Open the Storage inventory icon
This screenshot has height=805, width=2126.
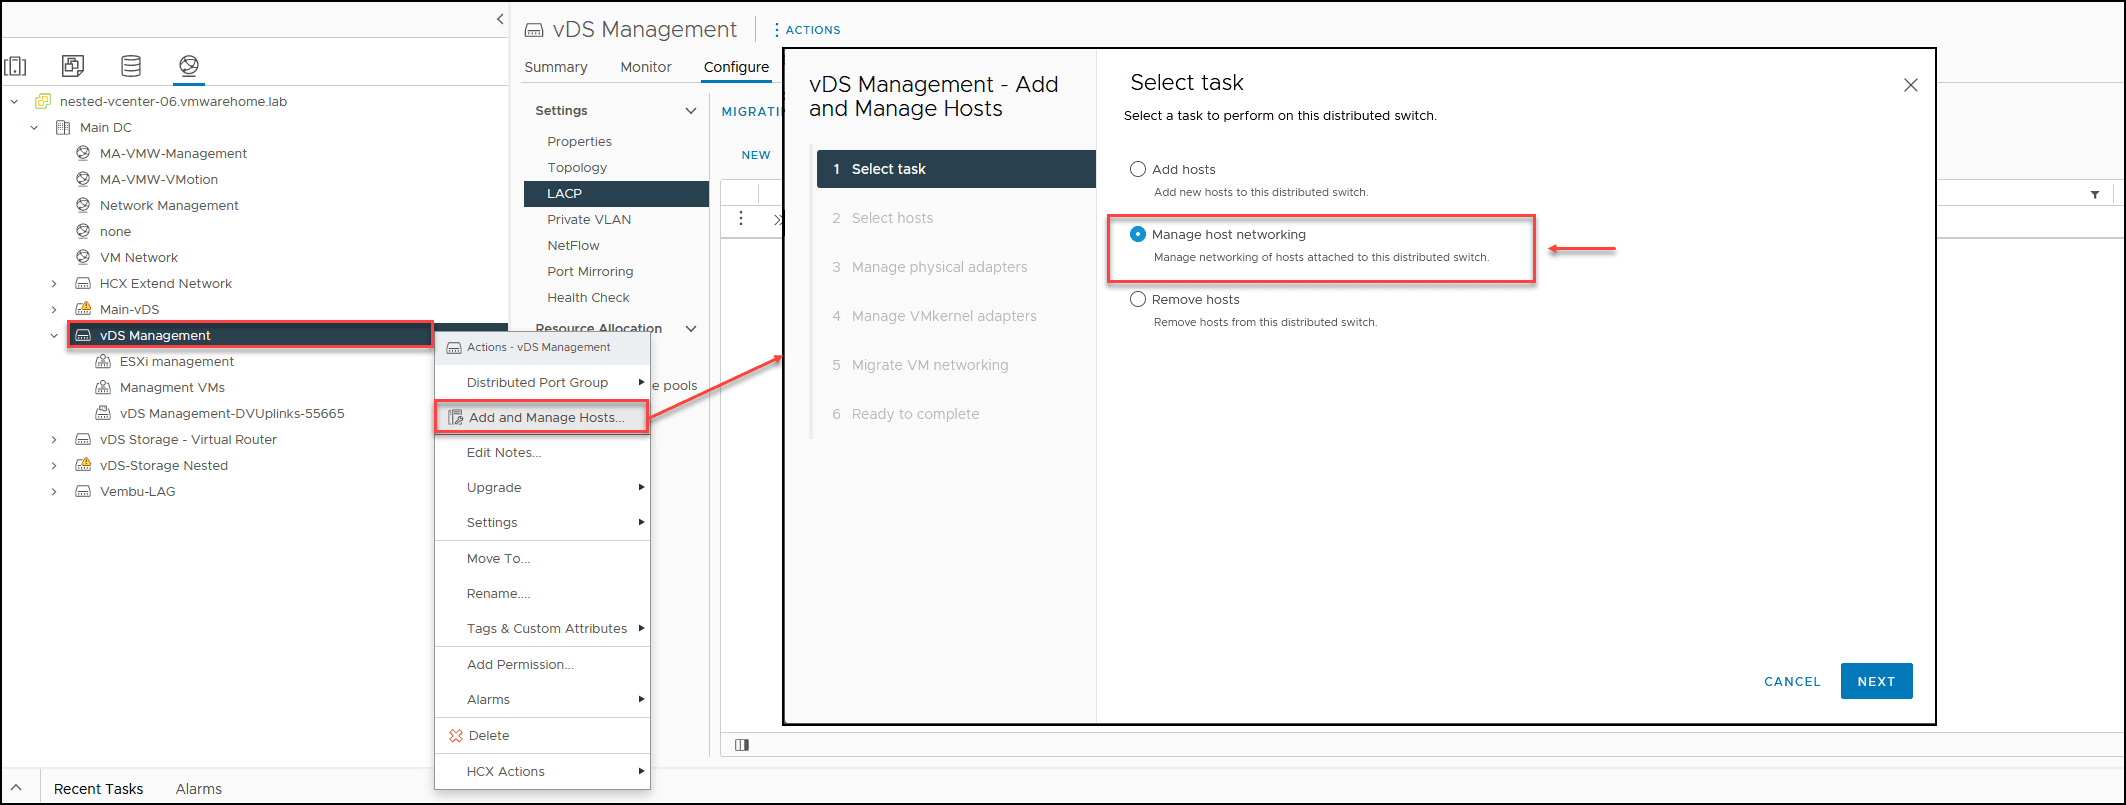(x=131, y=66)
